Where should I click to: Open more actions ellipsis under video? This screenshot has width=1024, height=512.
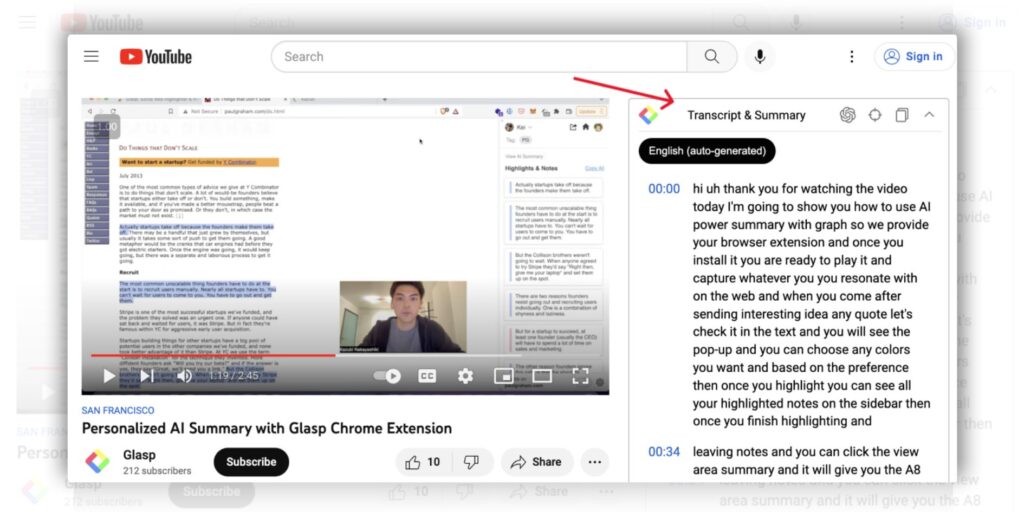(x=594, y=462)
